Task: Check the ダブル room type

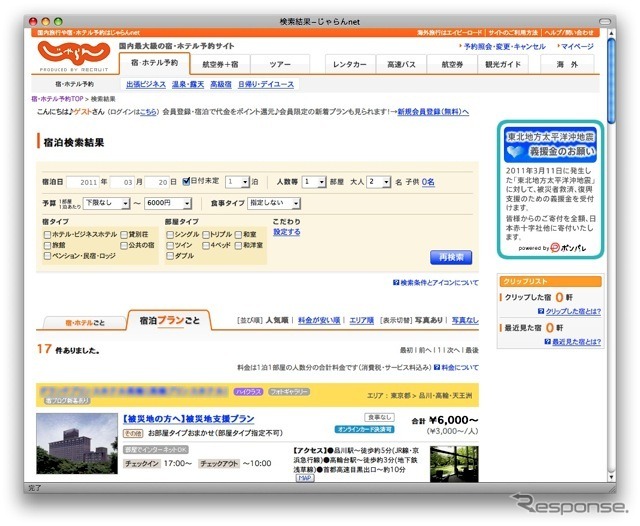Action: (x=170, y=256)
